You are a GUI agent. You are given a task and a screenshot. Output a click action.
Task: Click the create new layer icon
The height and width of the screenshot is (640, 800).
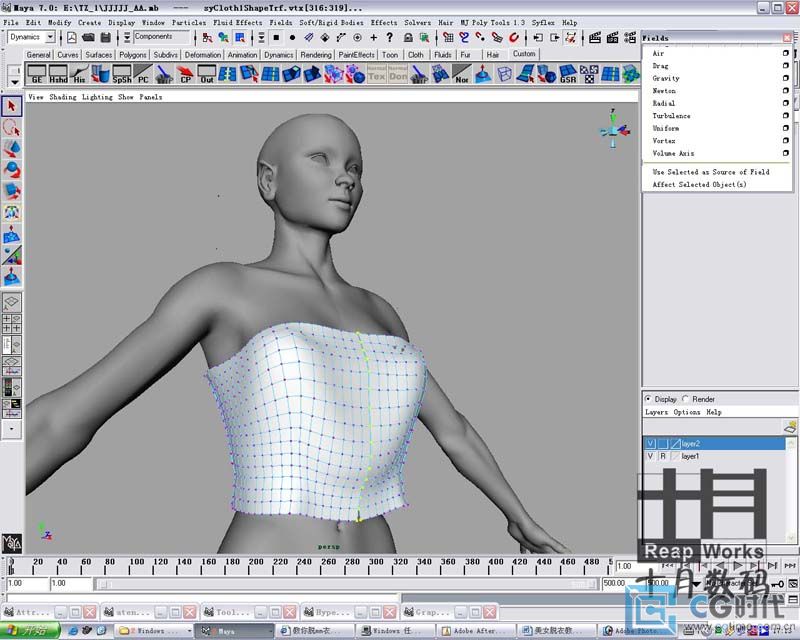tap(790, 426)
